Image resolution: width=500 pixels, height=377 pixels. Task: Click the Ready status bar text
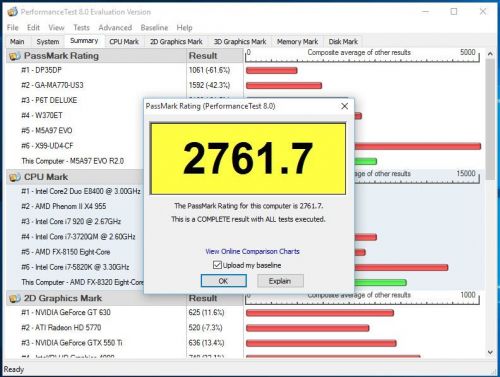pos(14,369)
